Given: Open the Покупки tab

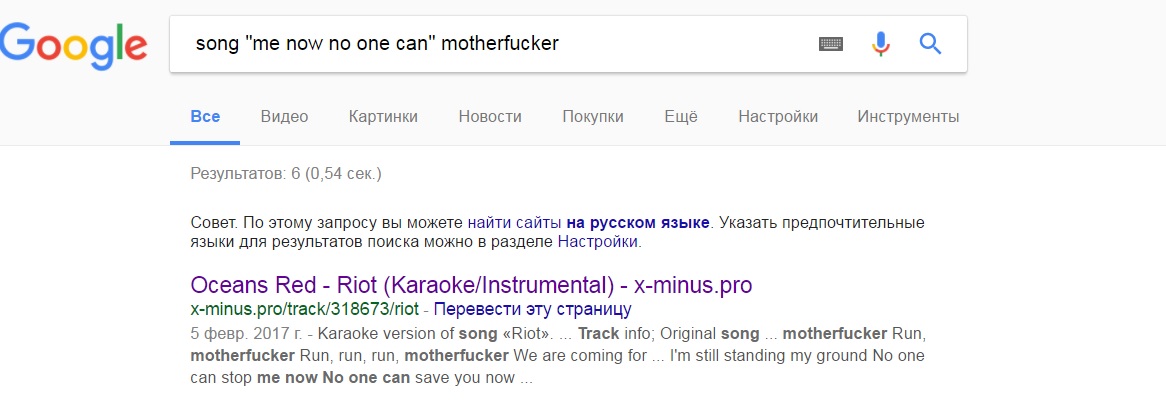Looking at the screenshot, I should coord(593,117).
